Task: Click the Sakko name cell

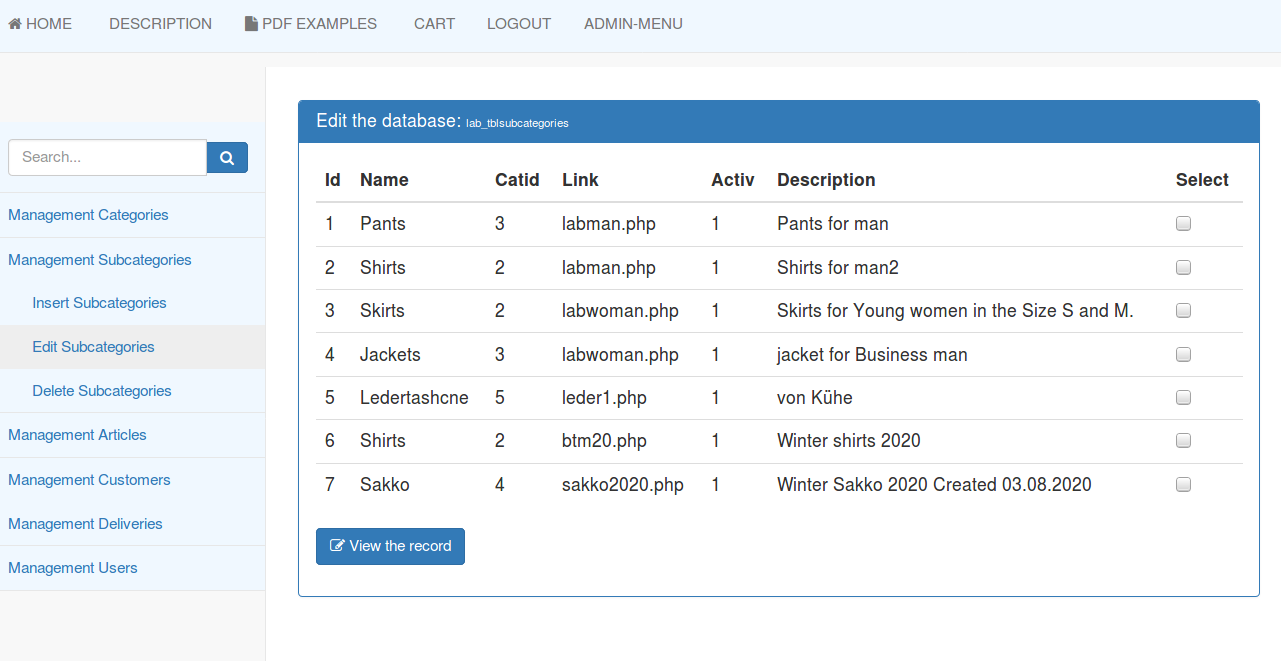Action: [385, 485]
